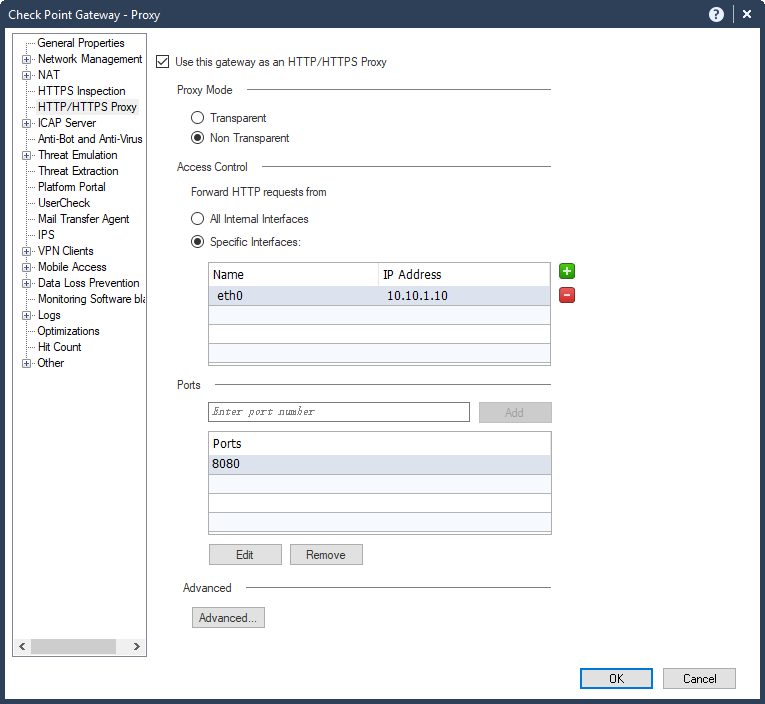Screen dimensions: 765x704
Task: Click tree scrollbar right arrow
Action: 137,646
